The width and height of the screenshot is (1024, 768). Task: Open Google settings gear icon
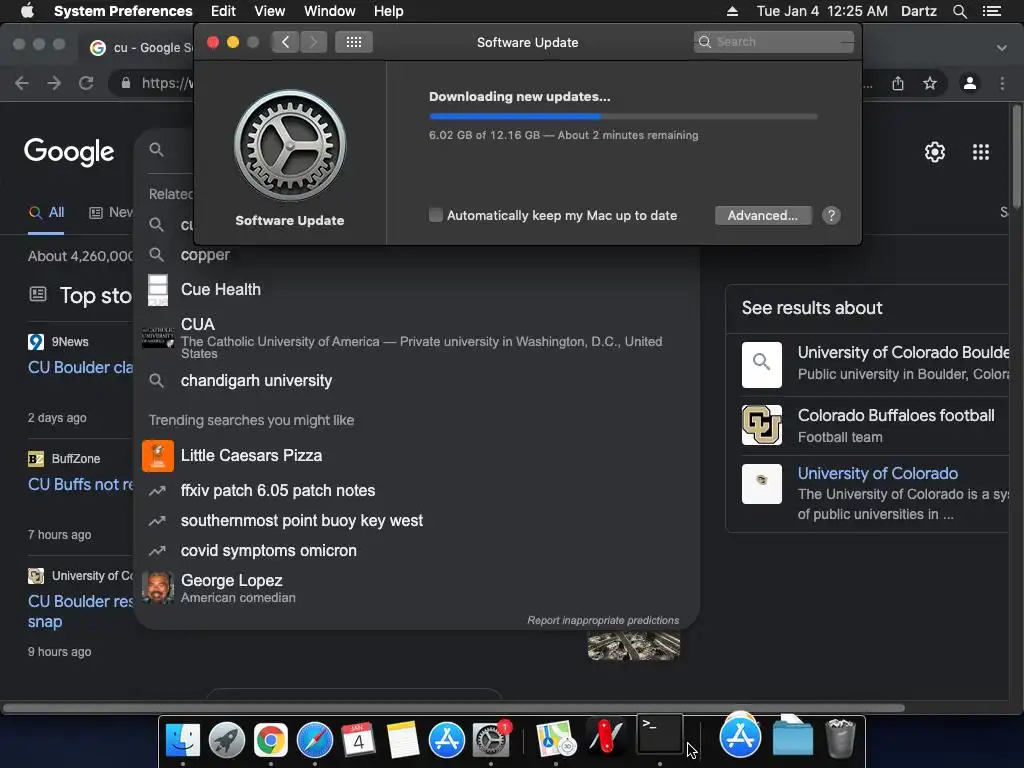point(935,152)
